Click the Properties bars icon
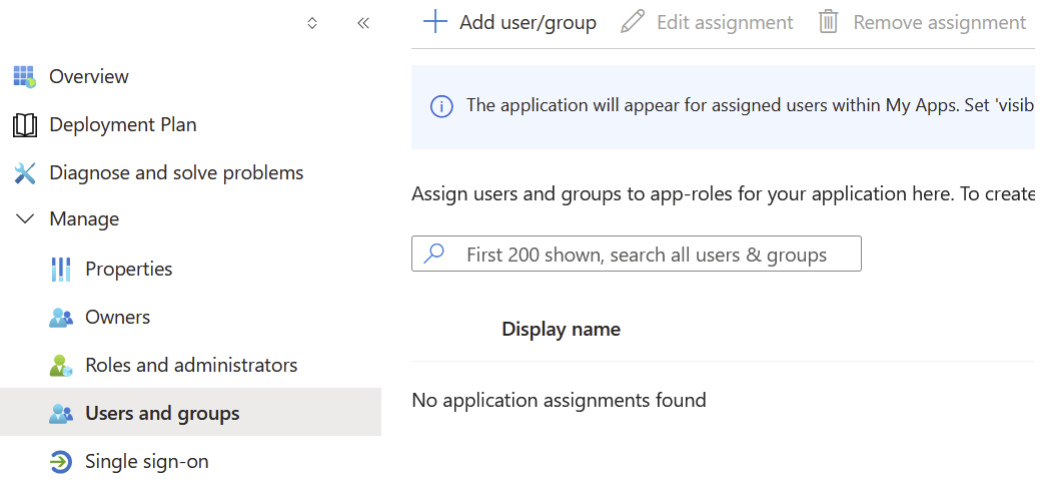This screenshot has height=487, width=1046. [x=61, y=269]
